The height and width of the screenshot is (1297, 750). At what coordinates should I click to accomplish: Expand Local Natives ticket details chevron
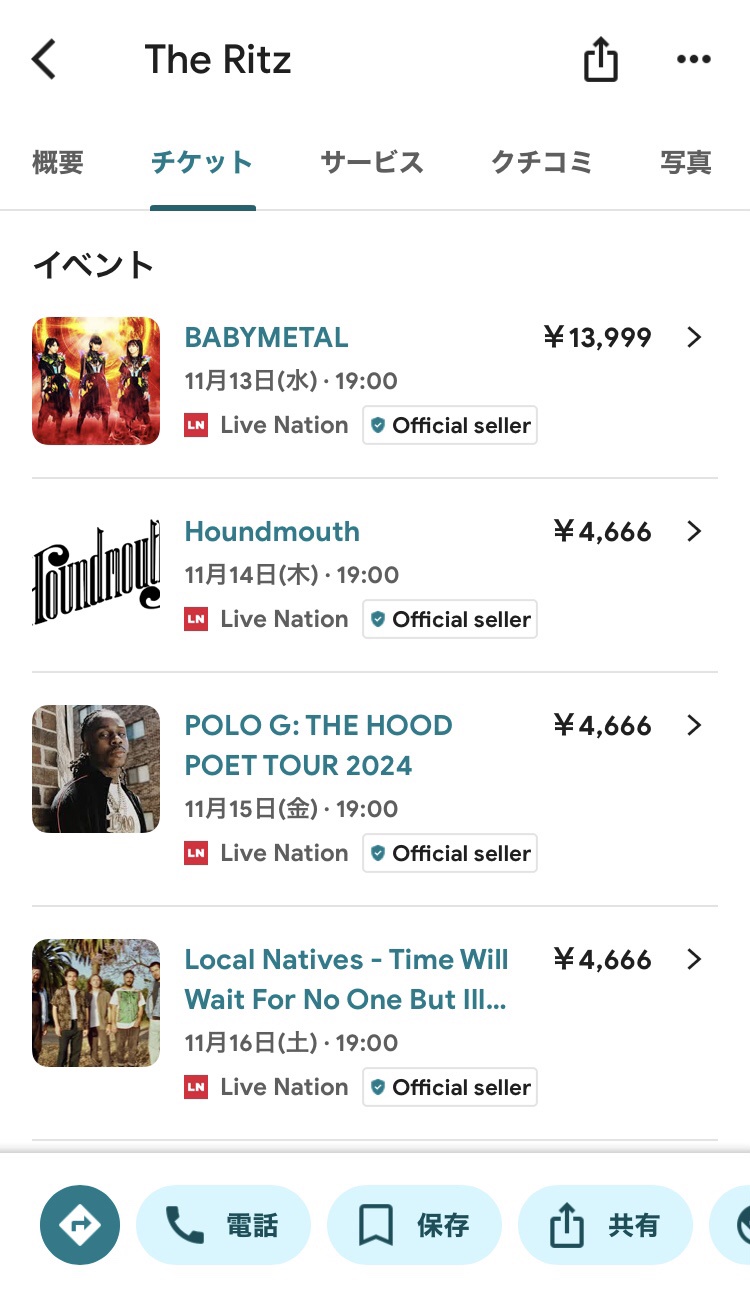click(x=695, y=960)
